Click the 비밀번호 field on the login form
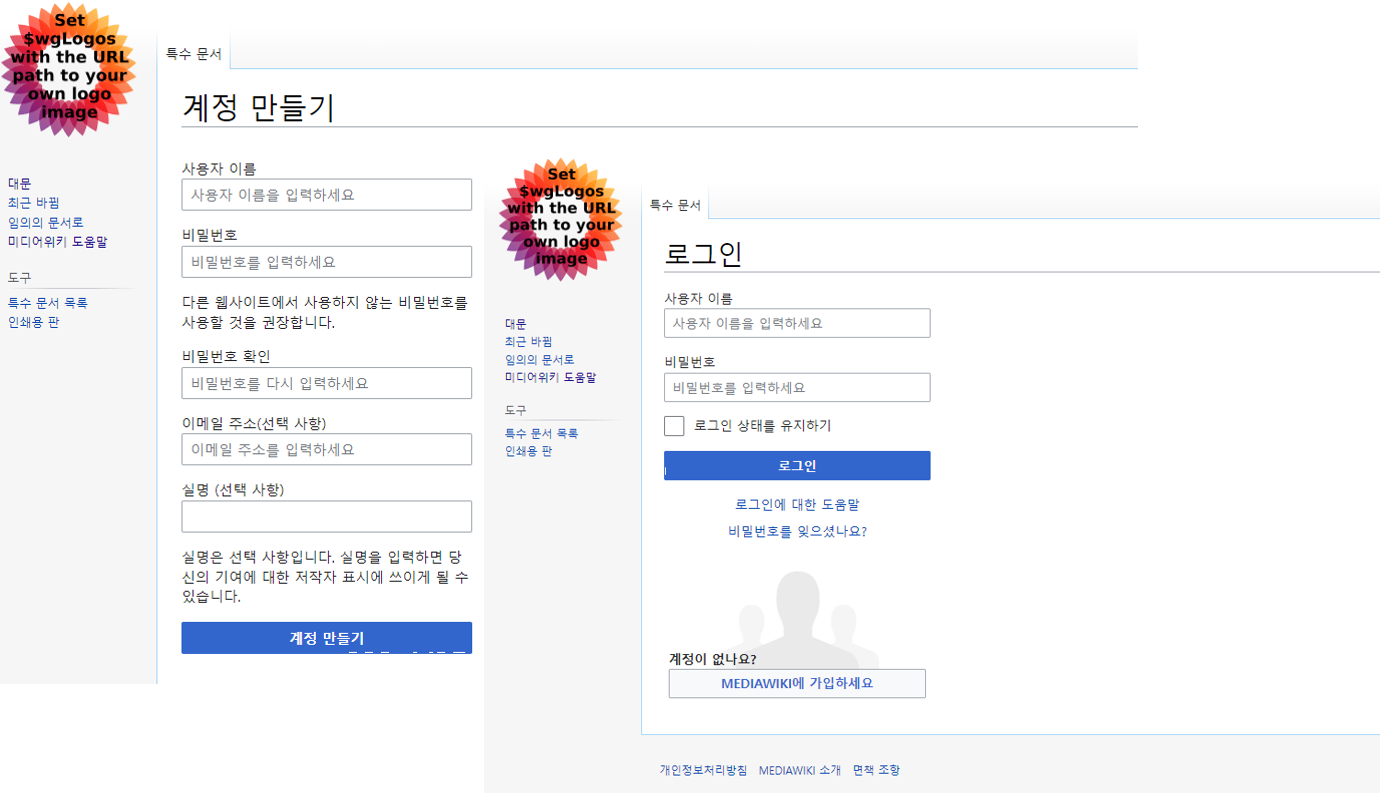1380x793 pixels. point(797,388)
